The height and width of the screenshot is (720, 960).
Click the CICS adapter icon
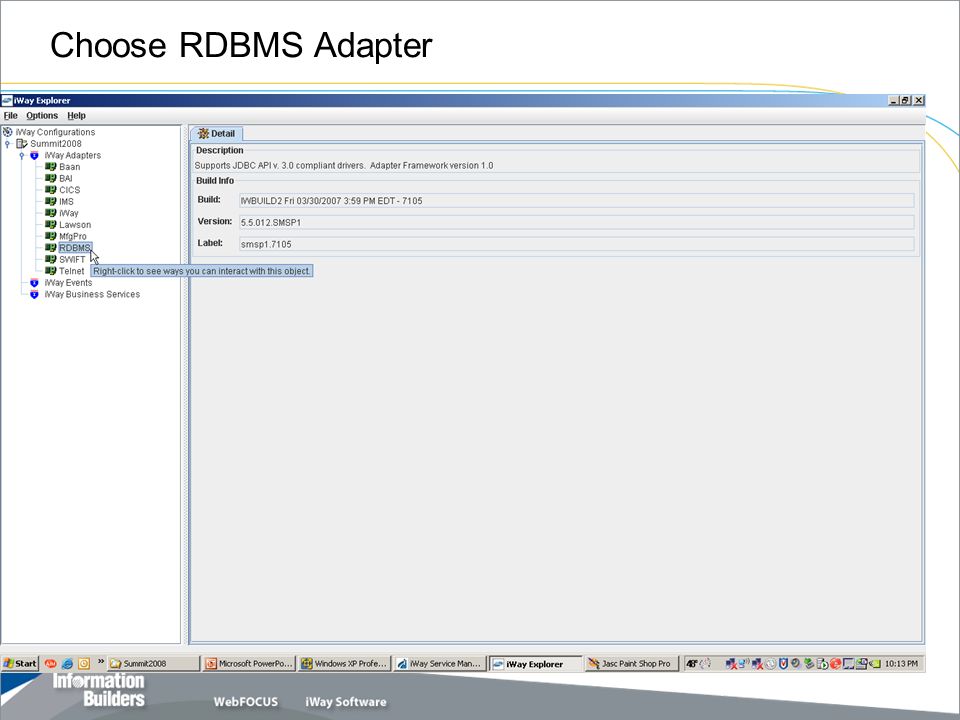click(x=51, y=190)
